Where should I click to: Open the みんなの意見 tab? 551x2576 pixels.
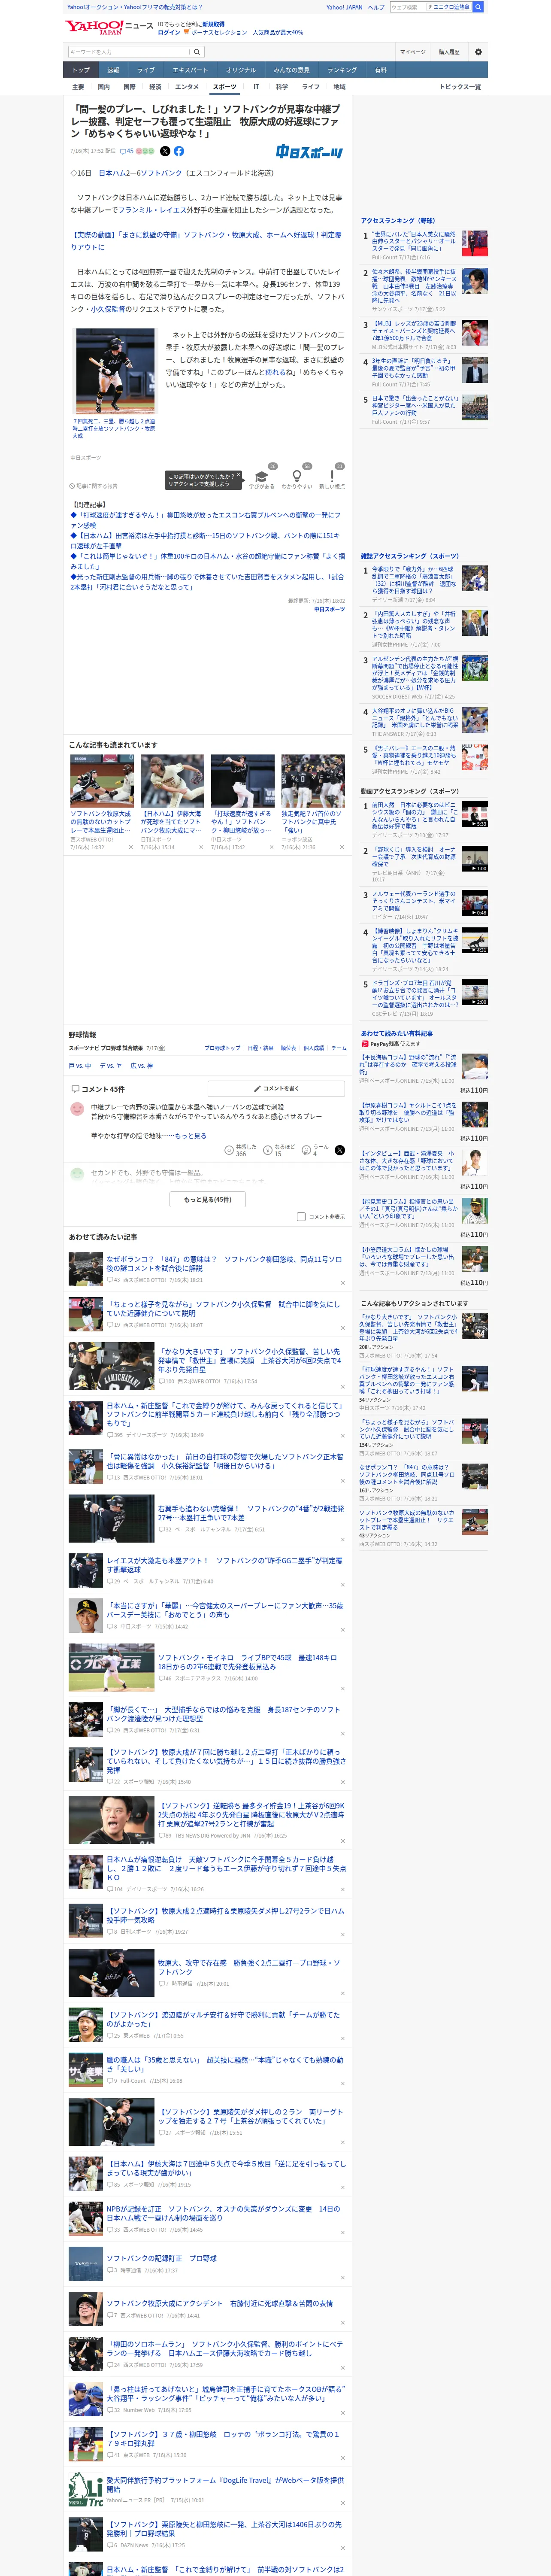click(292, 70)
